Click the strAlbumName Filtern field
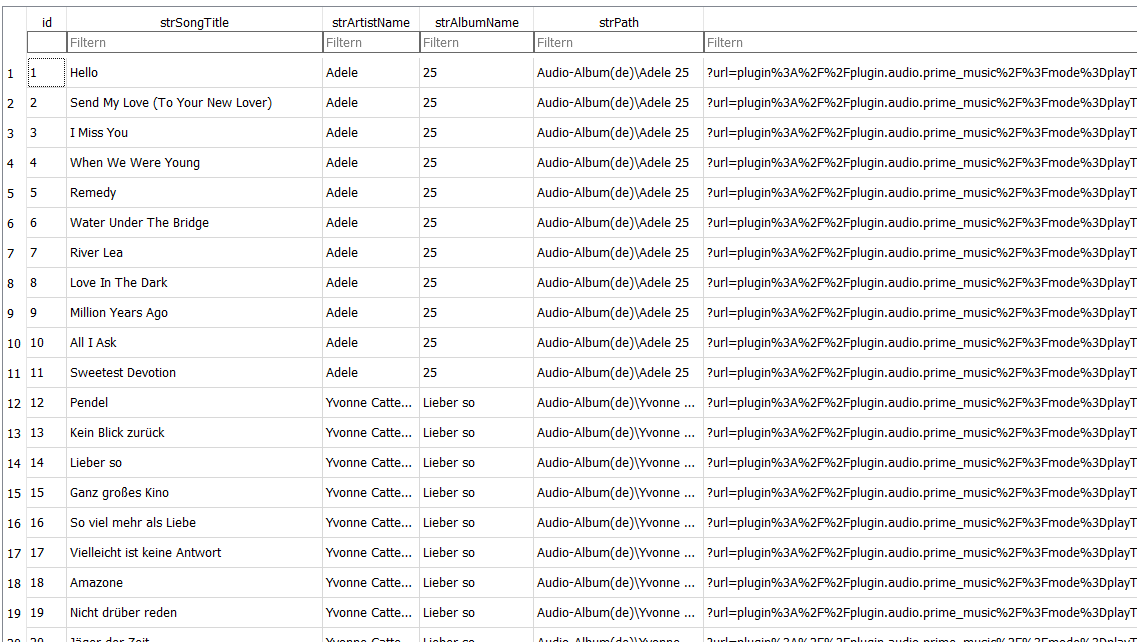1137x642 pixels. [476, 43]
